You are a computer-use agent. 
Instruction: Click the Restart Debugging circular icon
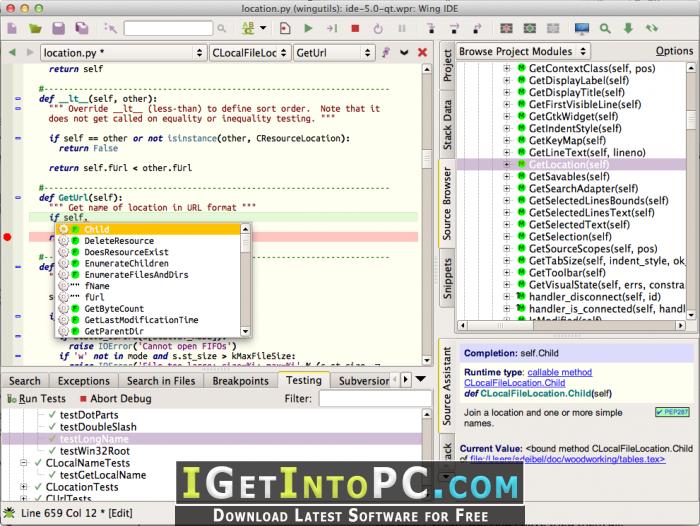point(378,29)
